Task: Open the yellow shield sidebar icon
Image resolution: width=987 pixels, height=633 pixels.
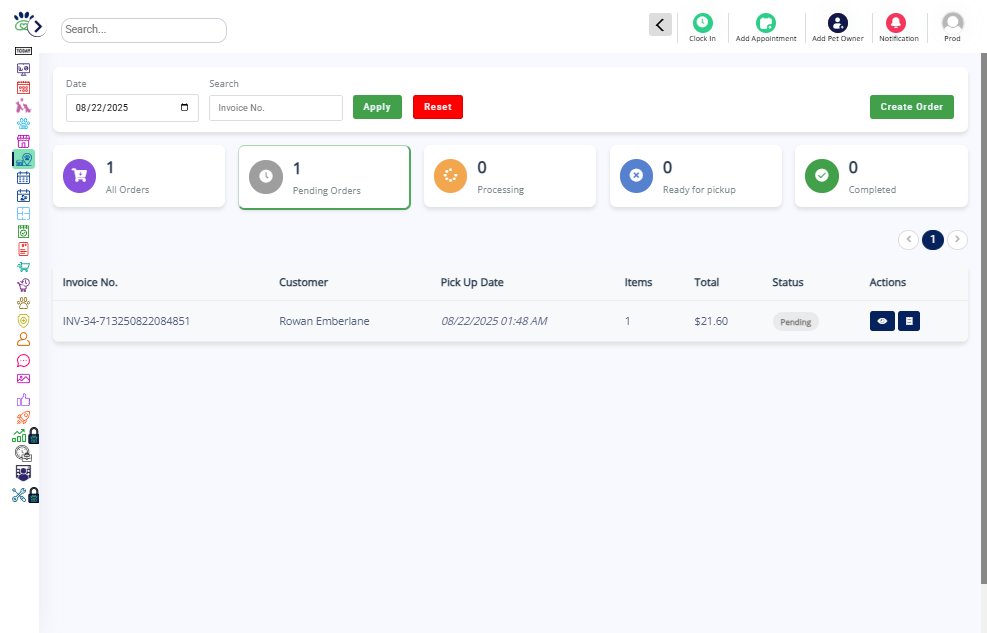Action: (x=23, y=321)
